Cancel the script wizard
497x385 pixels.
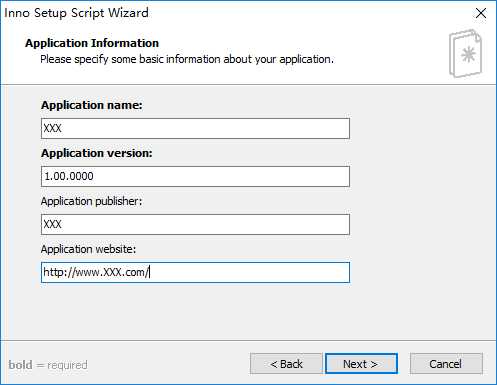446,364
